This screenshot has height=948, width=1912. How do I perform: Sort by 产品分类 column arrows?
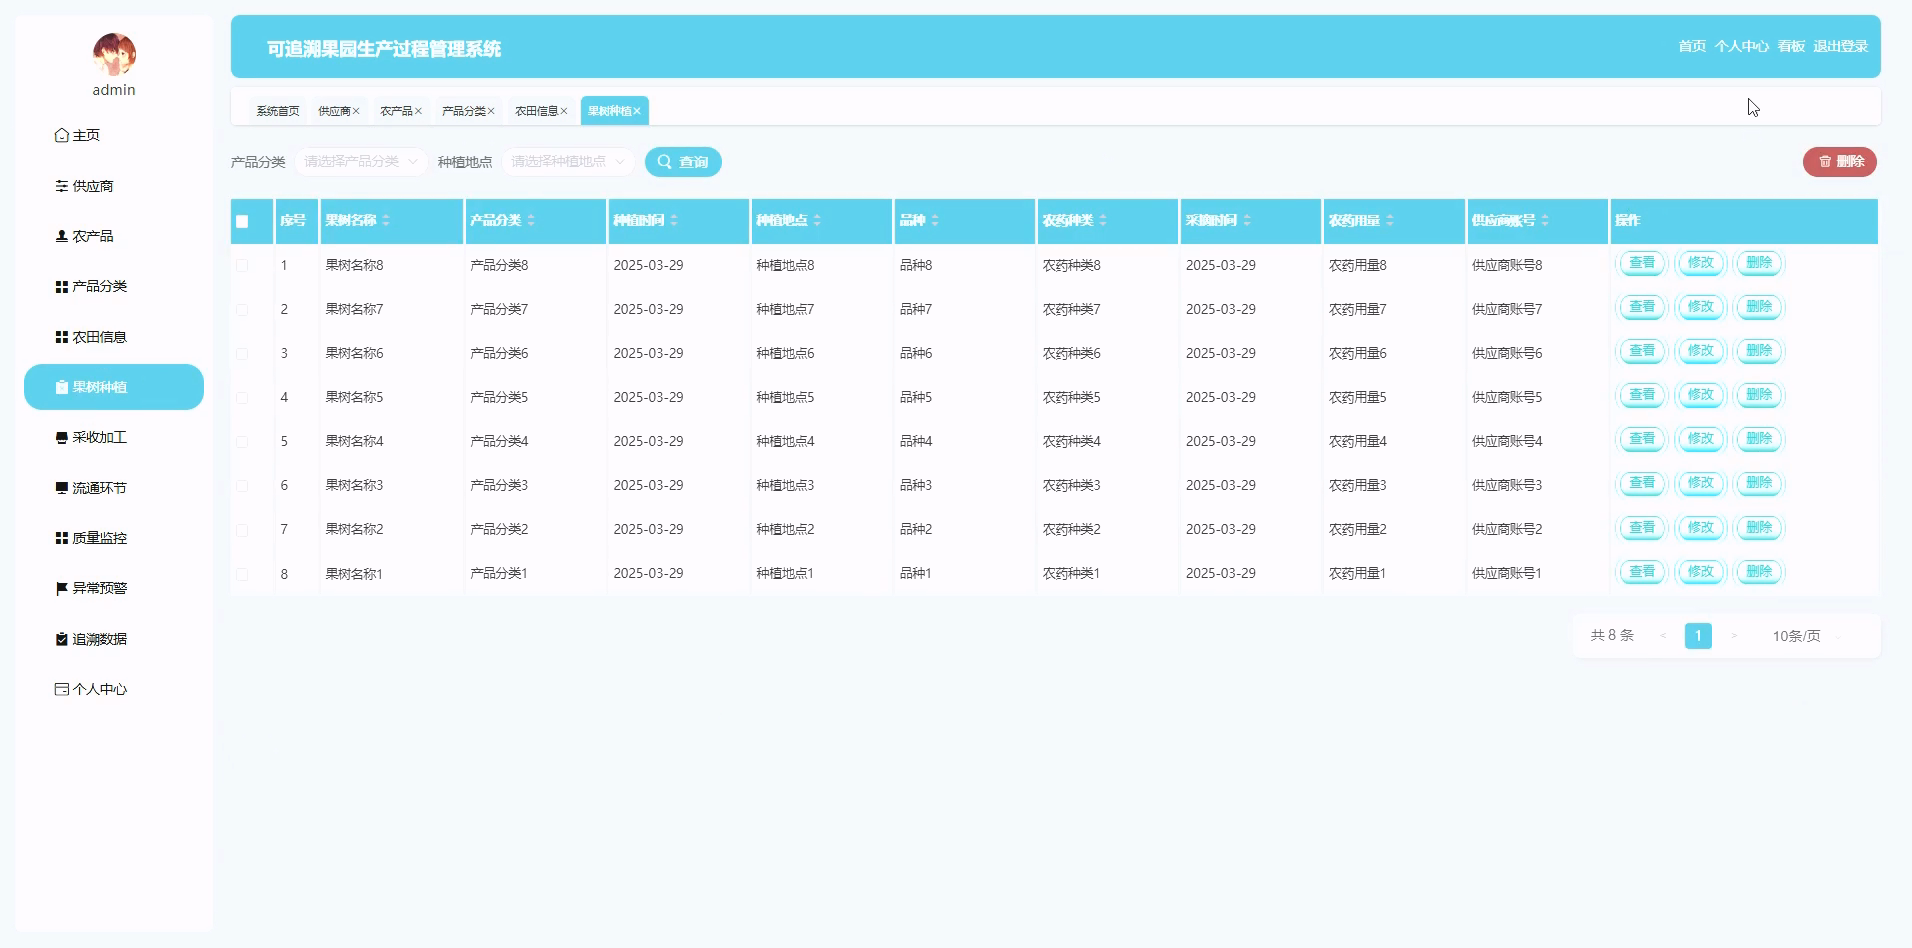click(531, 220)
